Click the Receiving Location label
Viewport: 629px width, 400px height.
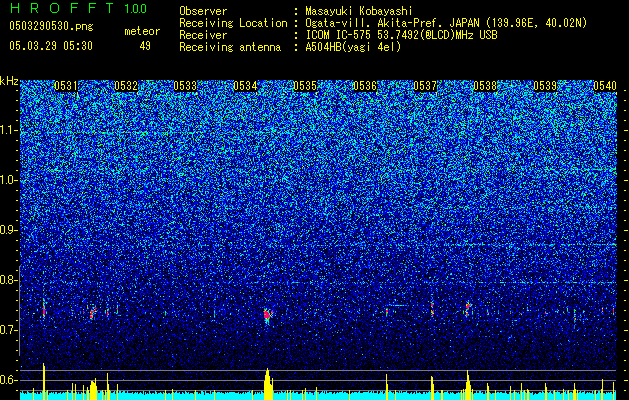233,23
